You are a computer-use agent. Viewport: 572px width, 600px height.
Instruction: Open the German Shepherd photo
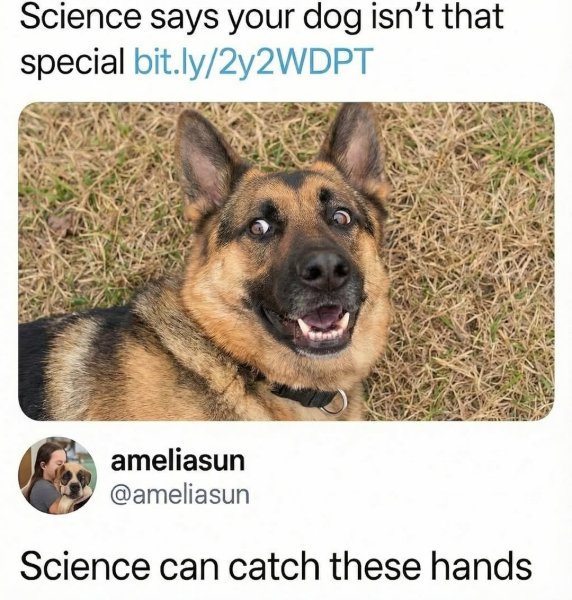coord(286,261)
